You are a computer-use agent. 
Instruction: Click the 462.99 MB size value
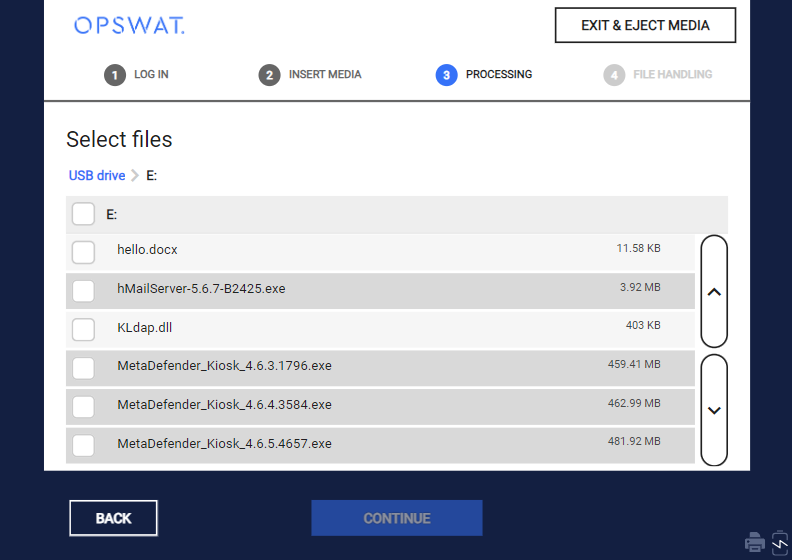point(634,403)
